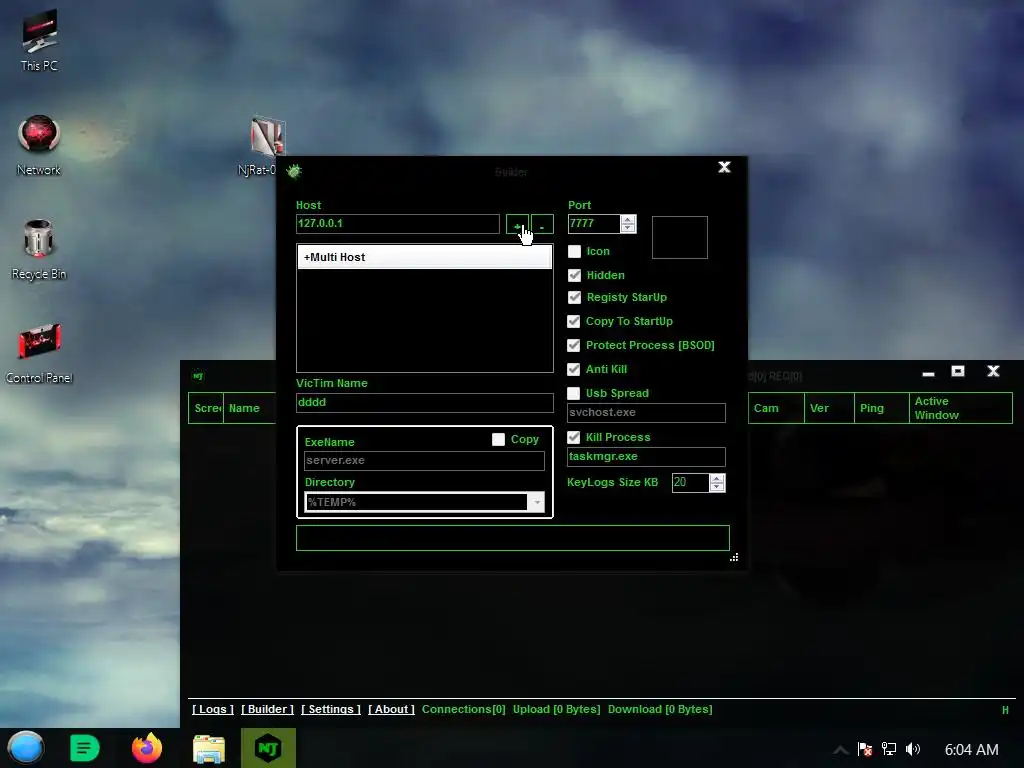
Task: Select the NjRat folder icon on desktop
Action: point(268,137)
